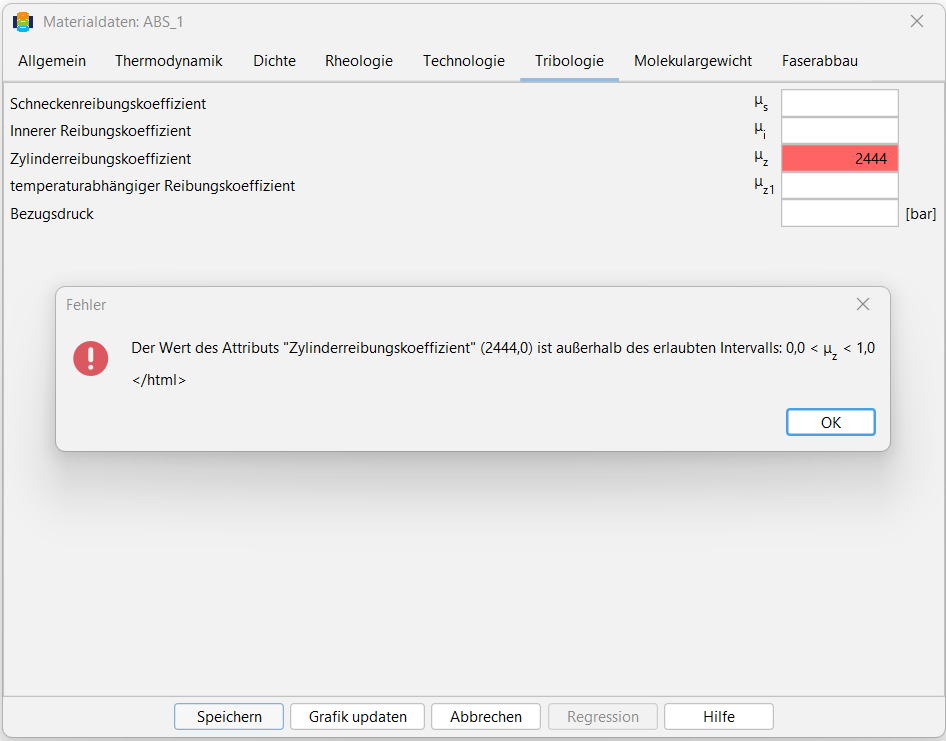Click the red Zylinderreibungskoeffizient field with 2444
946x741 pixels.
click(x=839, y=159)
